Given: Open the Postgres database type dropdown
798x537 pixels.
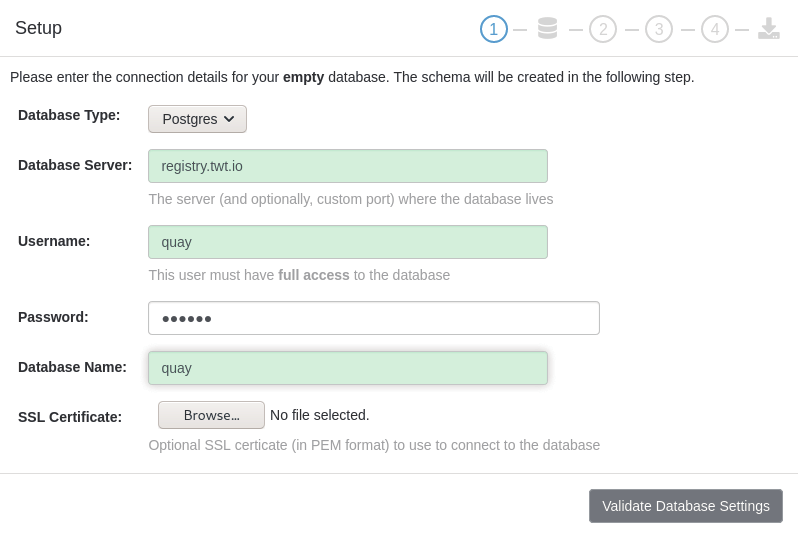Looking at the screenshot, I should tap(197, 119).
